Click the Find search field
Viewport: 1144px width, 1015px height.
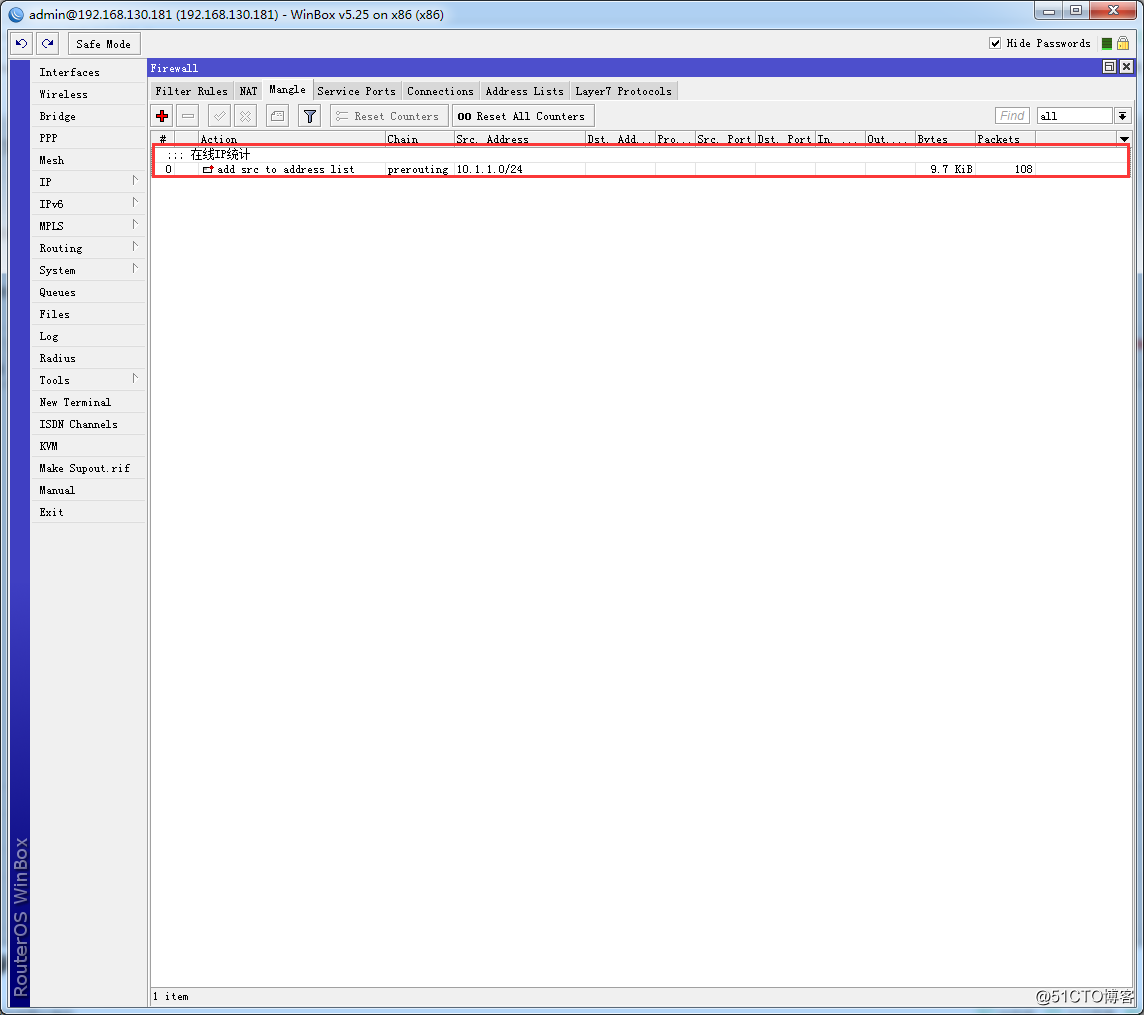coord(1012,116)
